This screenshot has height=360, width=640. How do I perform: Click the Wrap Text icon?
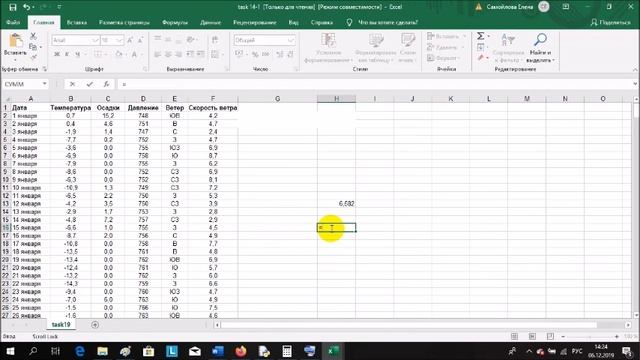click(215, 40)
